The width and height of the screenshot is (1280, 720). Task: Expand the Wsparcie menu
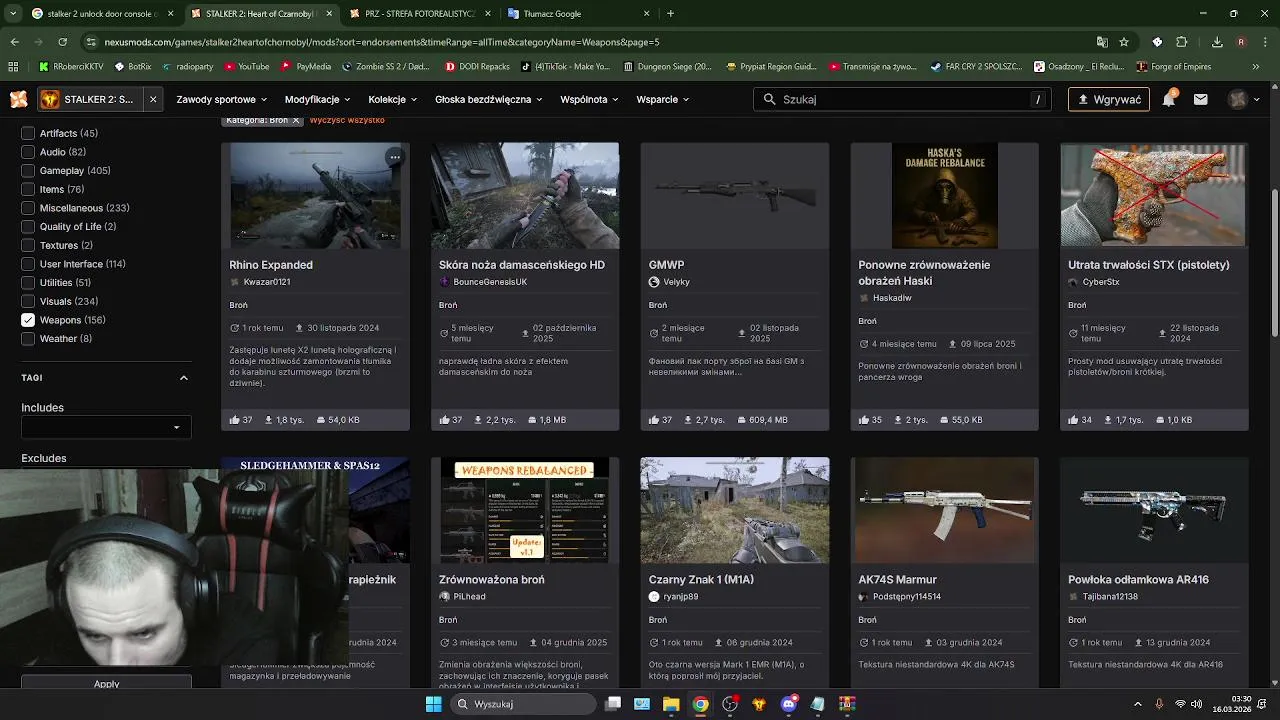pos(663,99)
